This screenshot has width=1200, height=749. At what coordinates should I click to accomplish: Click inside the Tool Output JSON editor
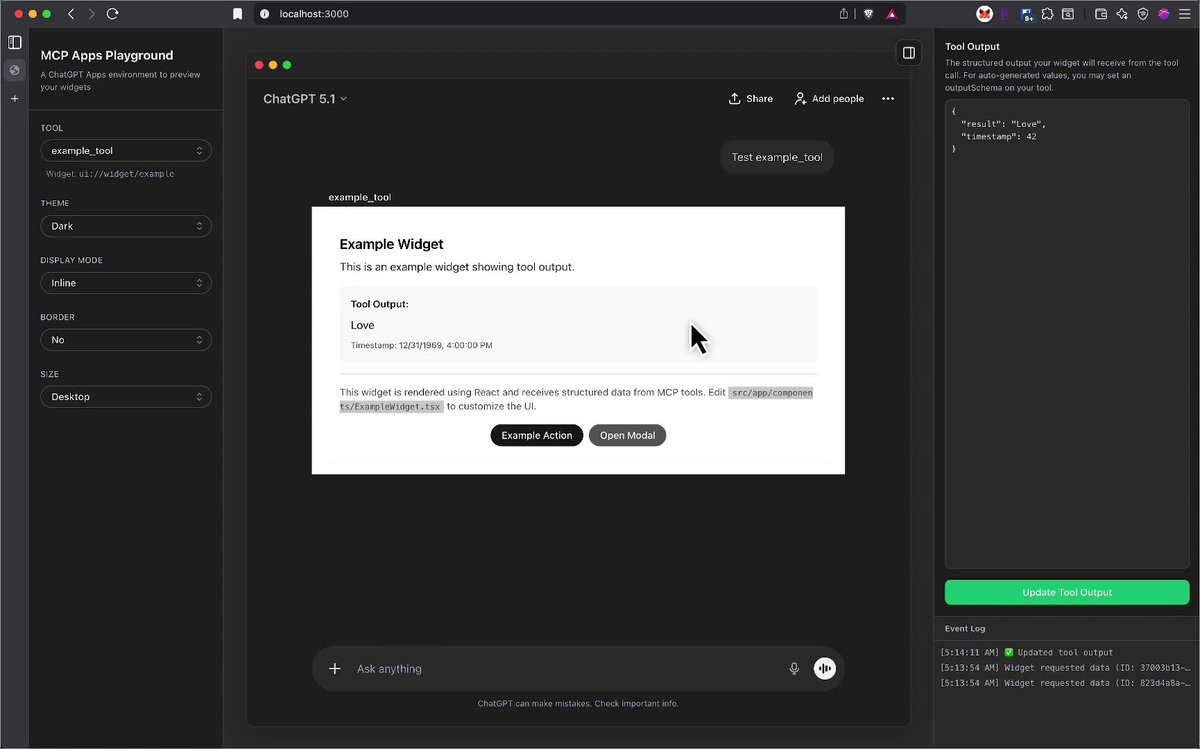click(1067, 334)
